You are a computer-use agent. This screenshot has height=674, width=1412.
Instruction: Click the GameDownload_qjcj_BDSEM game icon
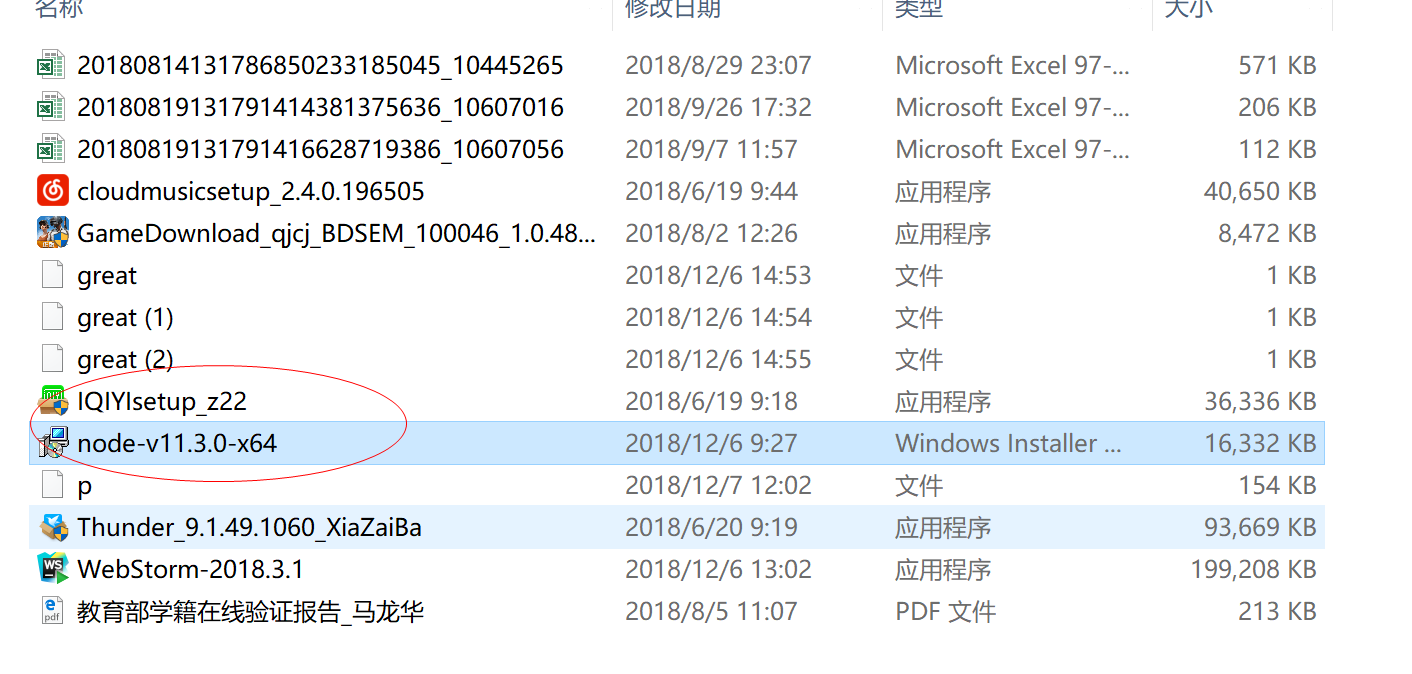(52, 232)
